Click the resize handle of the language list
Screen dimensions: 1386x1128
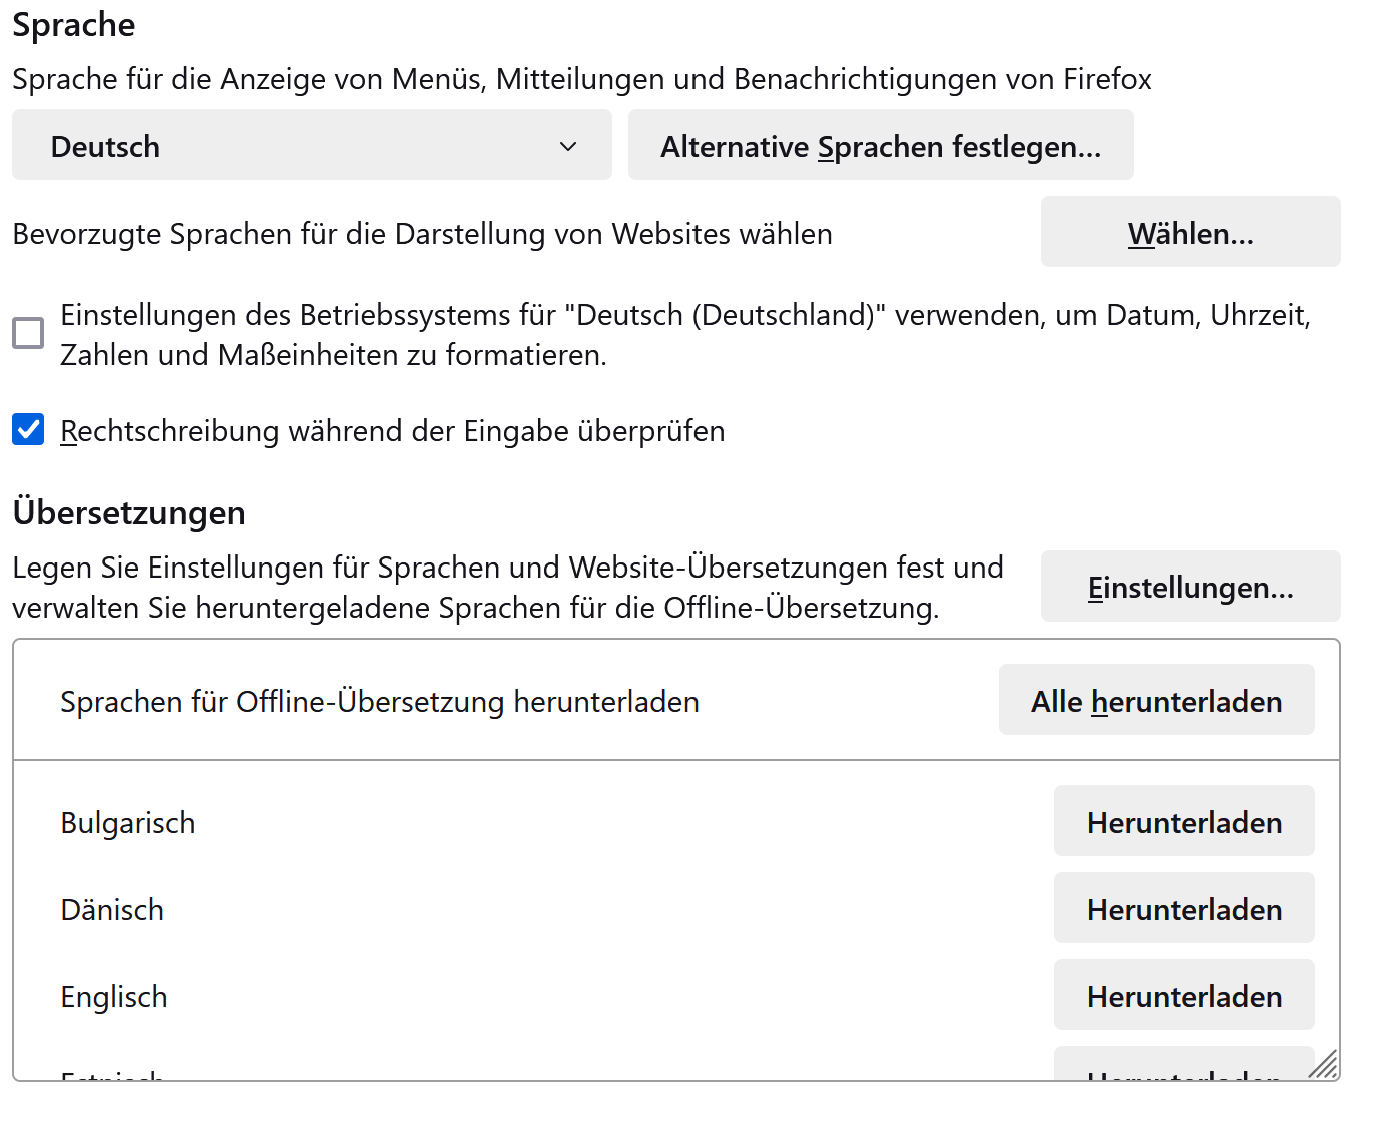click(1323, 1065)
